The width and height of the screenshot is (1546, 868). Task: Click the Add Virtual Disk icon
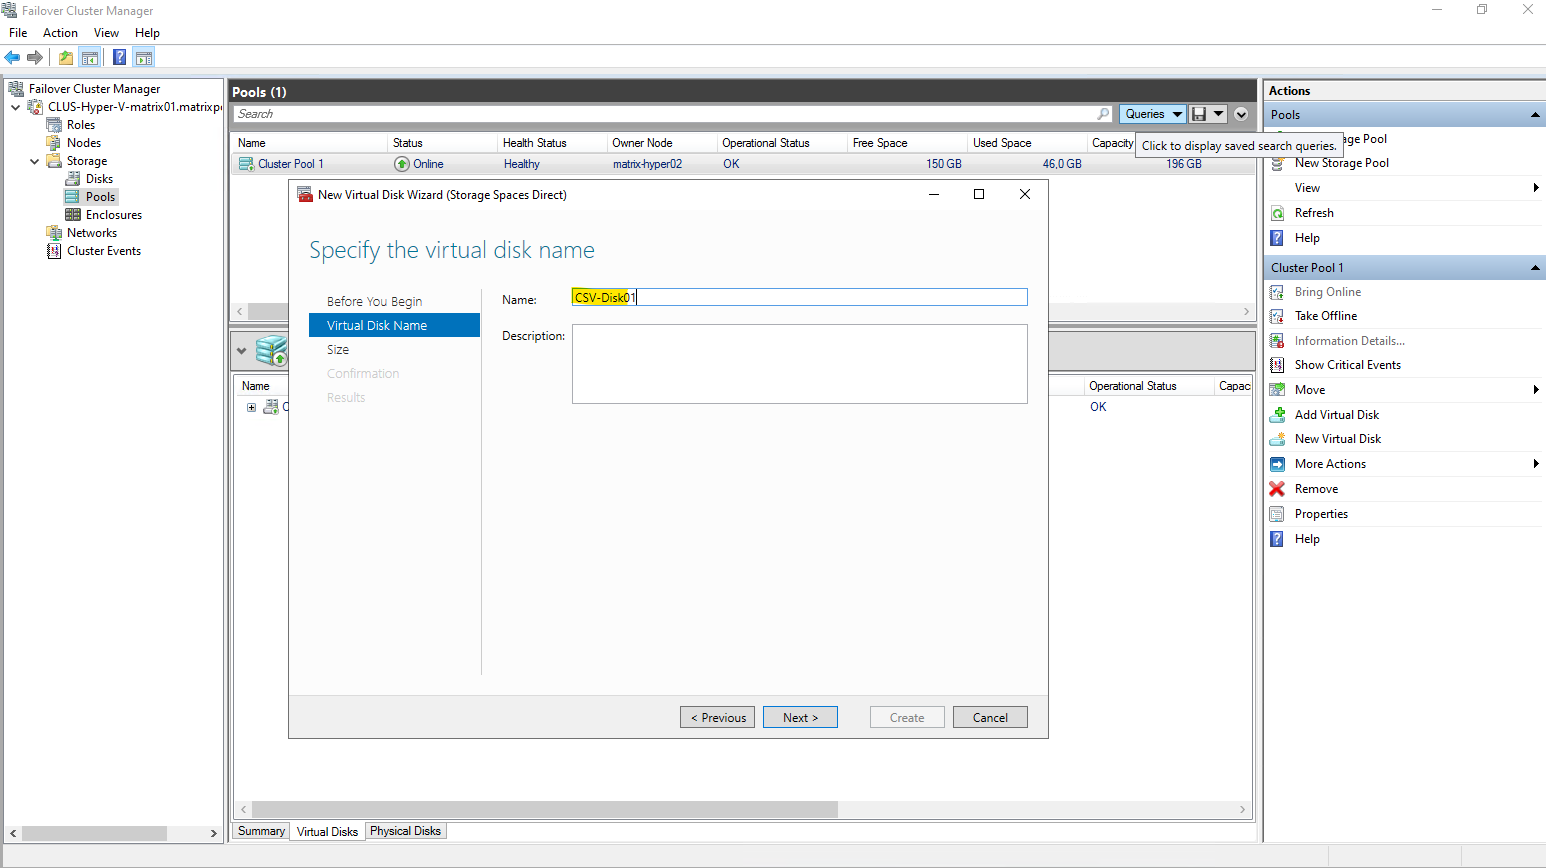1277,415
